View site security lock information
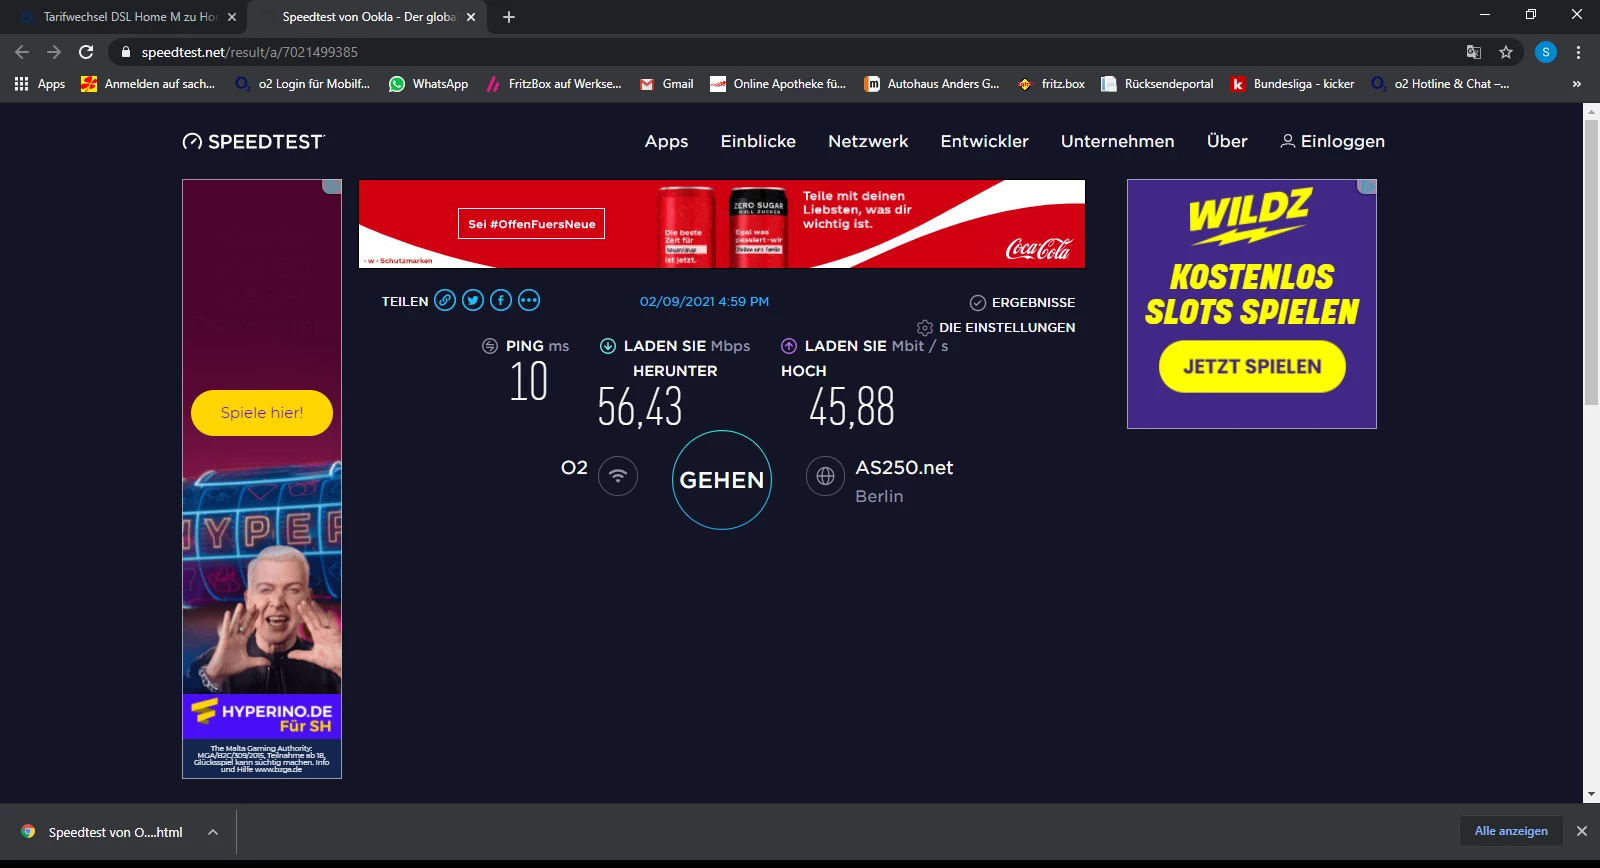1600x868 pixels. (126, 52)
